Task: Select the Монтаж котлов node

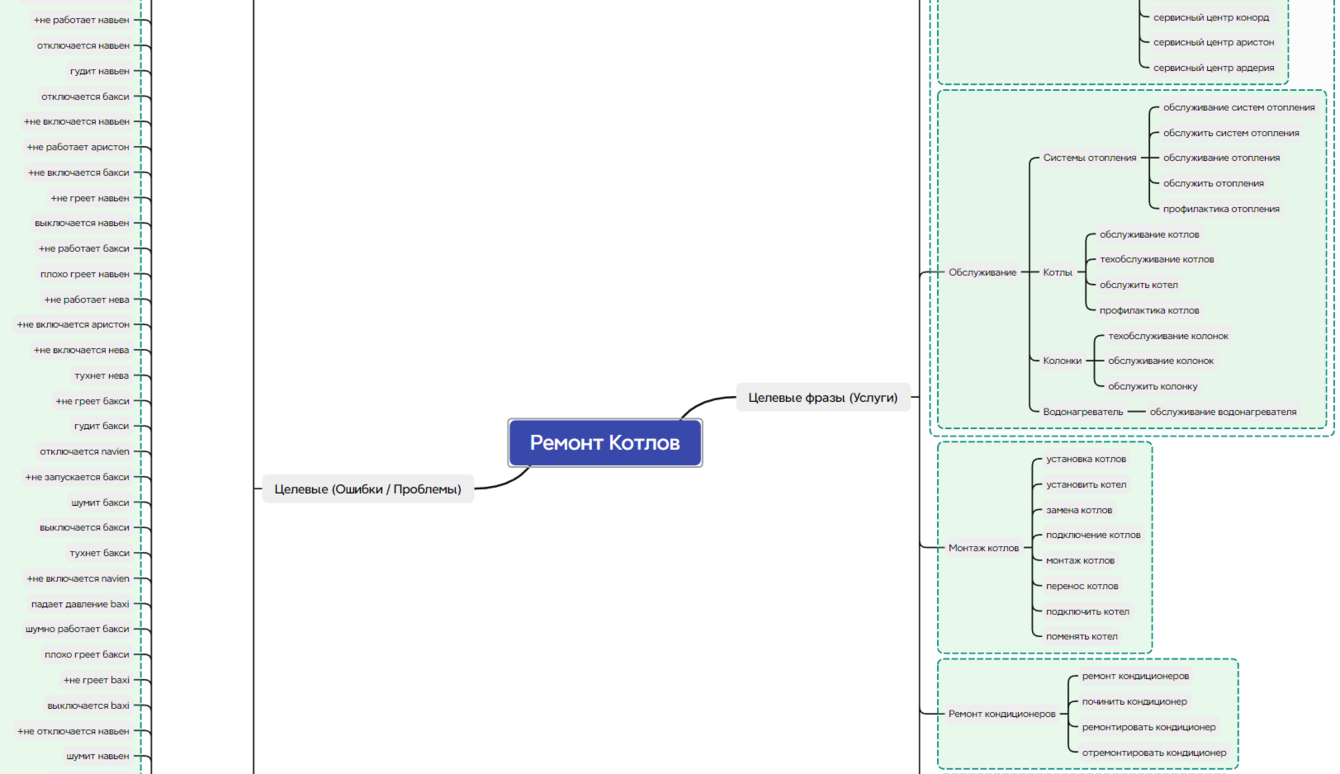Action: tap(984, 547)
